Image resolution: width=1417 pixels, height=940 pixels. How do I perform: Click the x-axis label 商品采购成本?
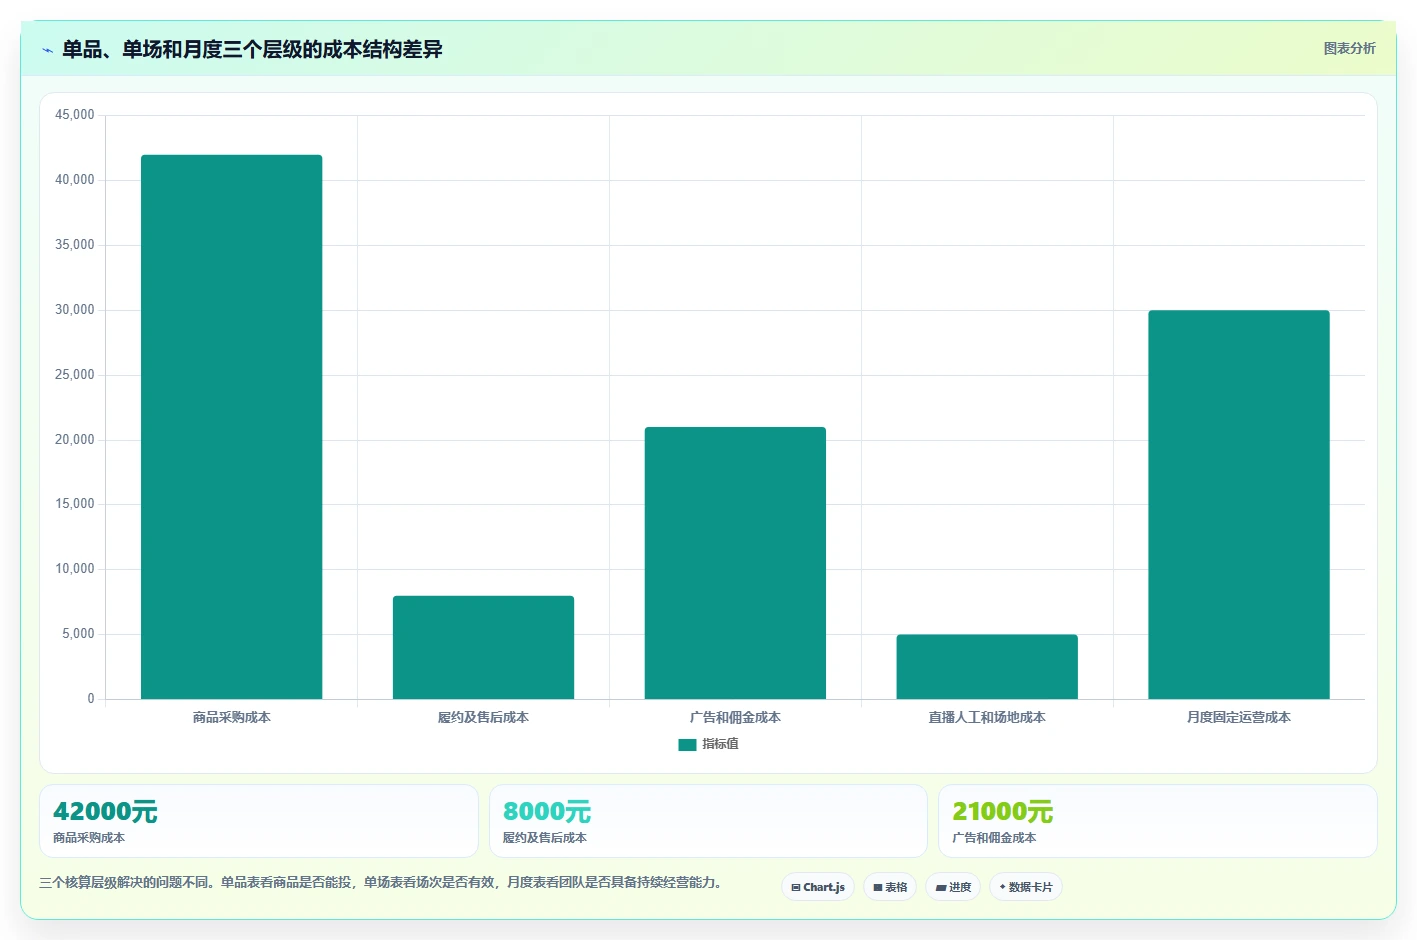[x=231, y=717]
